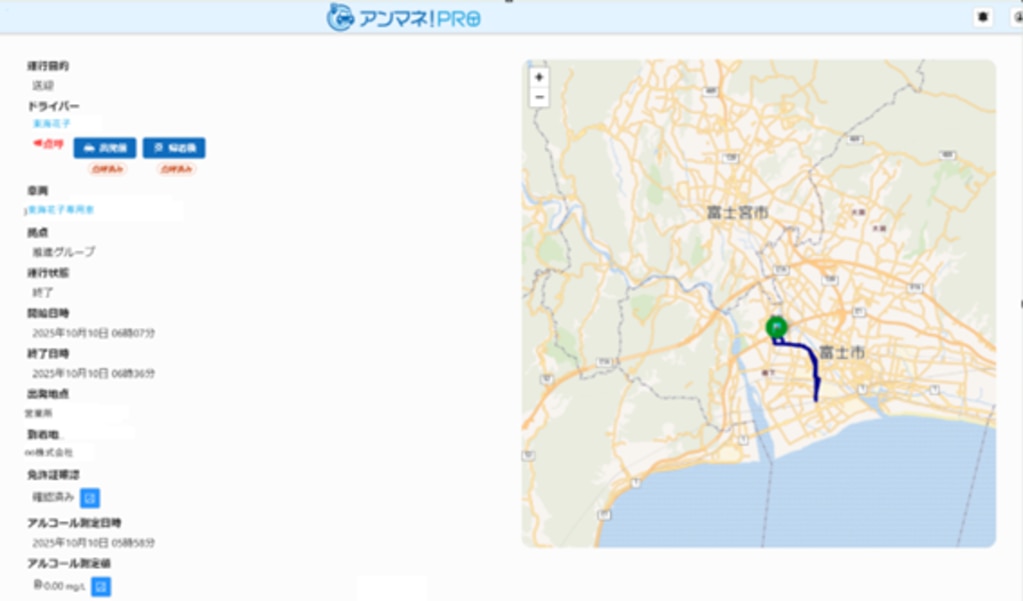
Task: Select the 営業所 departure point value
Action: 39,412
